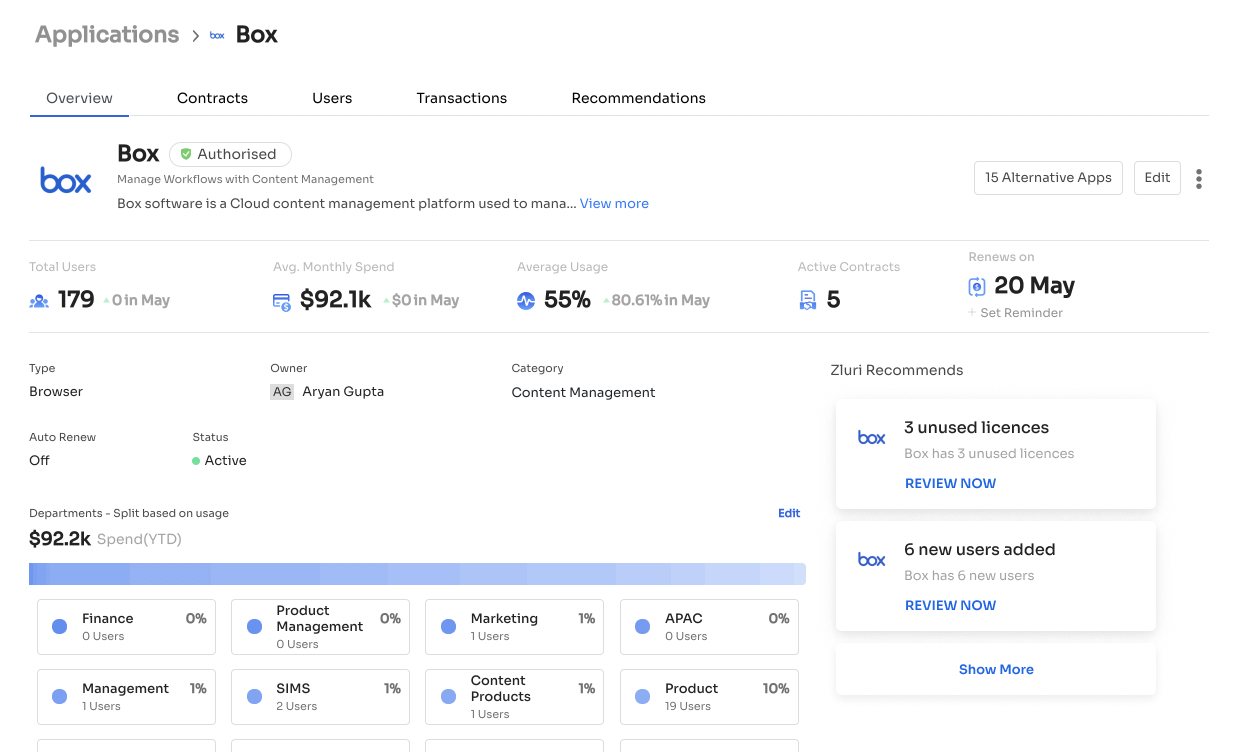1239x752 pixels.
Task: Click the green Active status dot
Action: [196, 461]
